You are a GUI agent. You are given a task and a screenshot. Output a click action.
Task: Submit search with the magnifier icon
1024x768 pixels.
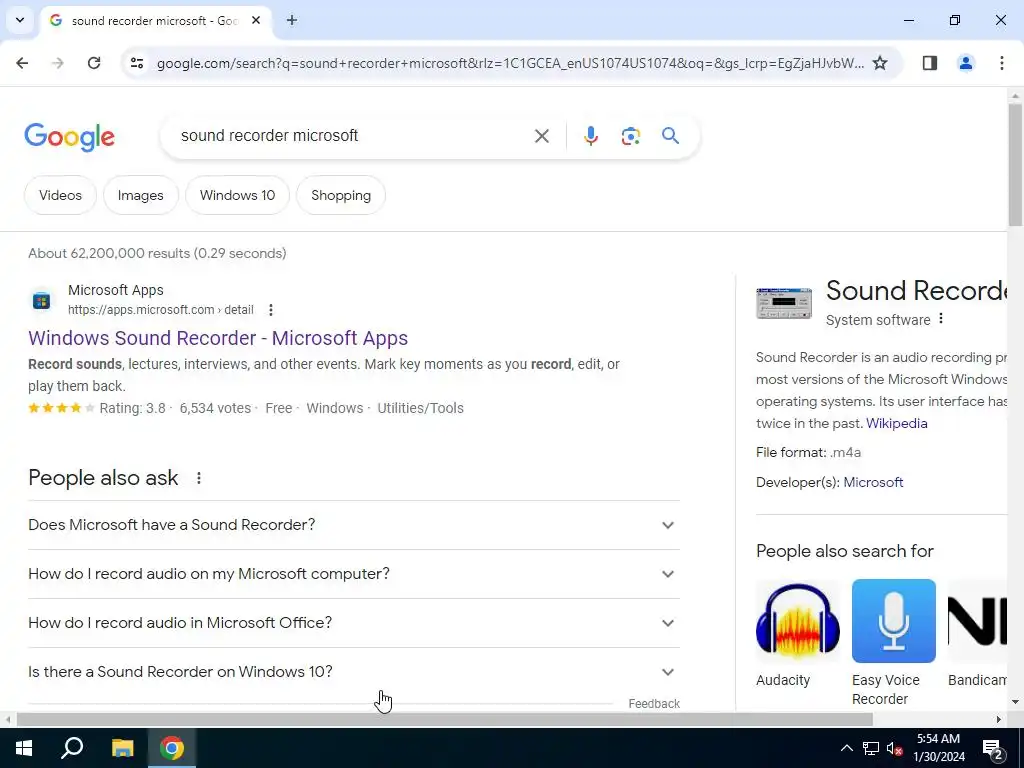point(670,136)
